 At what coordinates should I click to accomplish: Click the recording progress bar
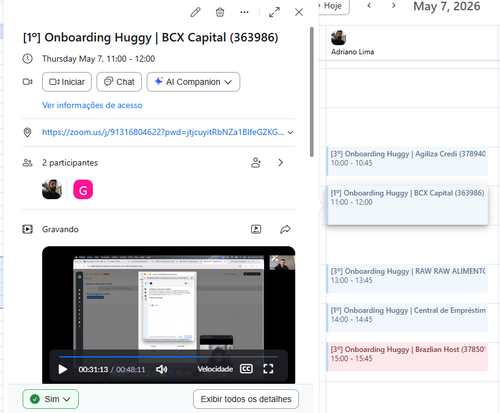pos(168,357)
